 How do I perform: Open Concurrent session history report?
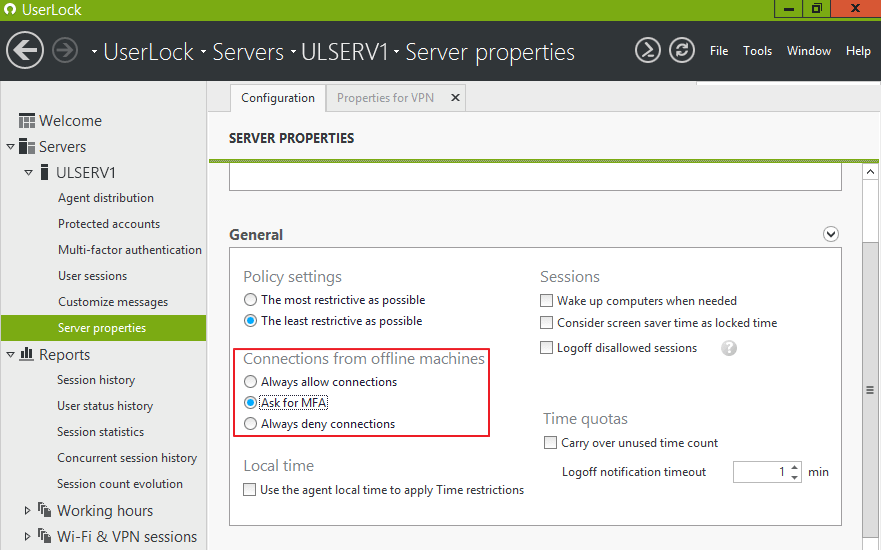coord(127,458)
